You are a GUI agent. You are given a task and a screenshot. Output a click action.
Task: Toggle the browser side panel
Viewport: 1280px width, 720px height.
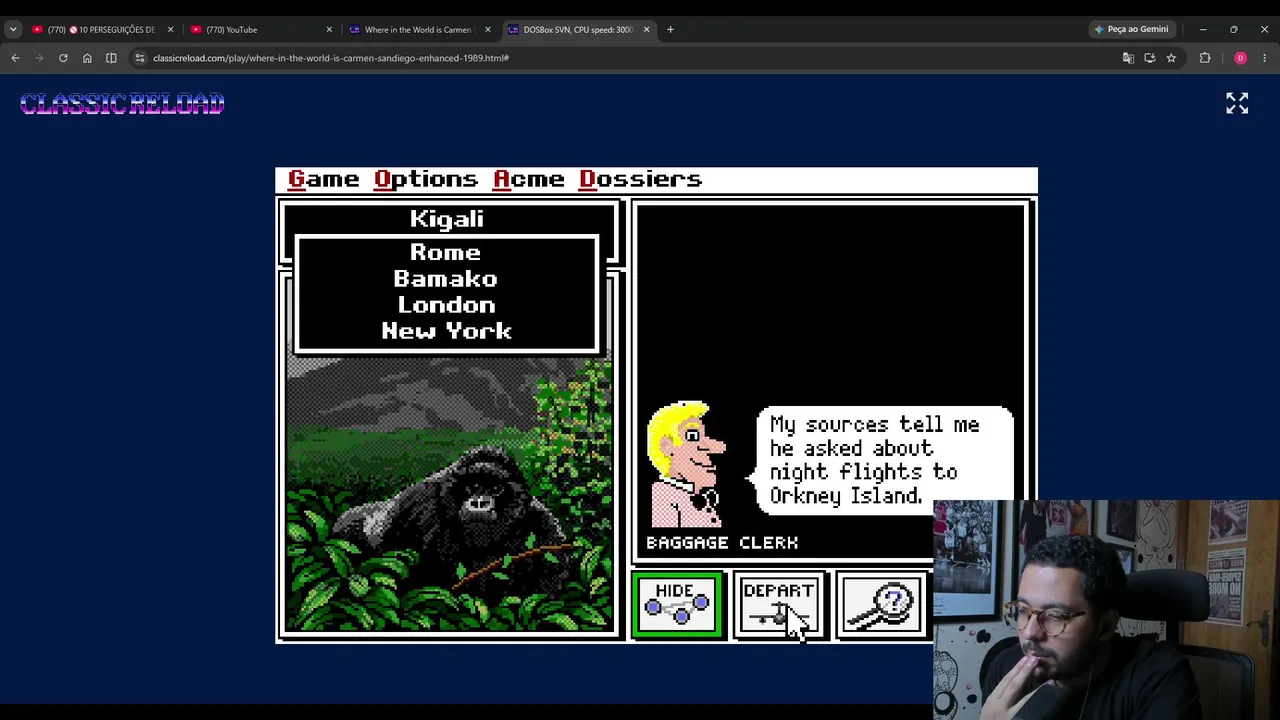click(111, 58)
